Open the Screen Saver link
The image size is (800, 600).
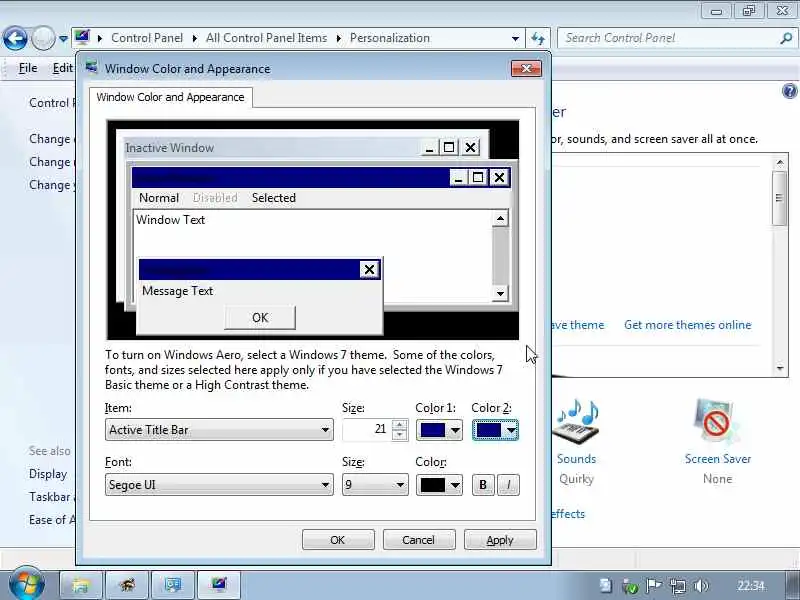(x=717, y=459)
